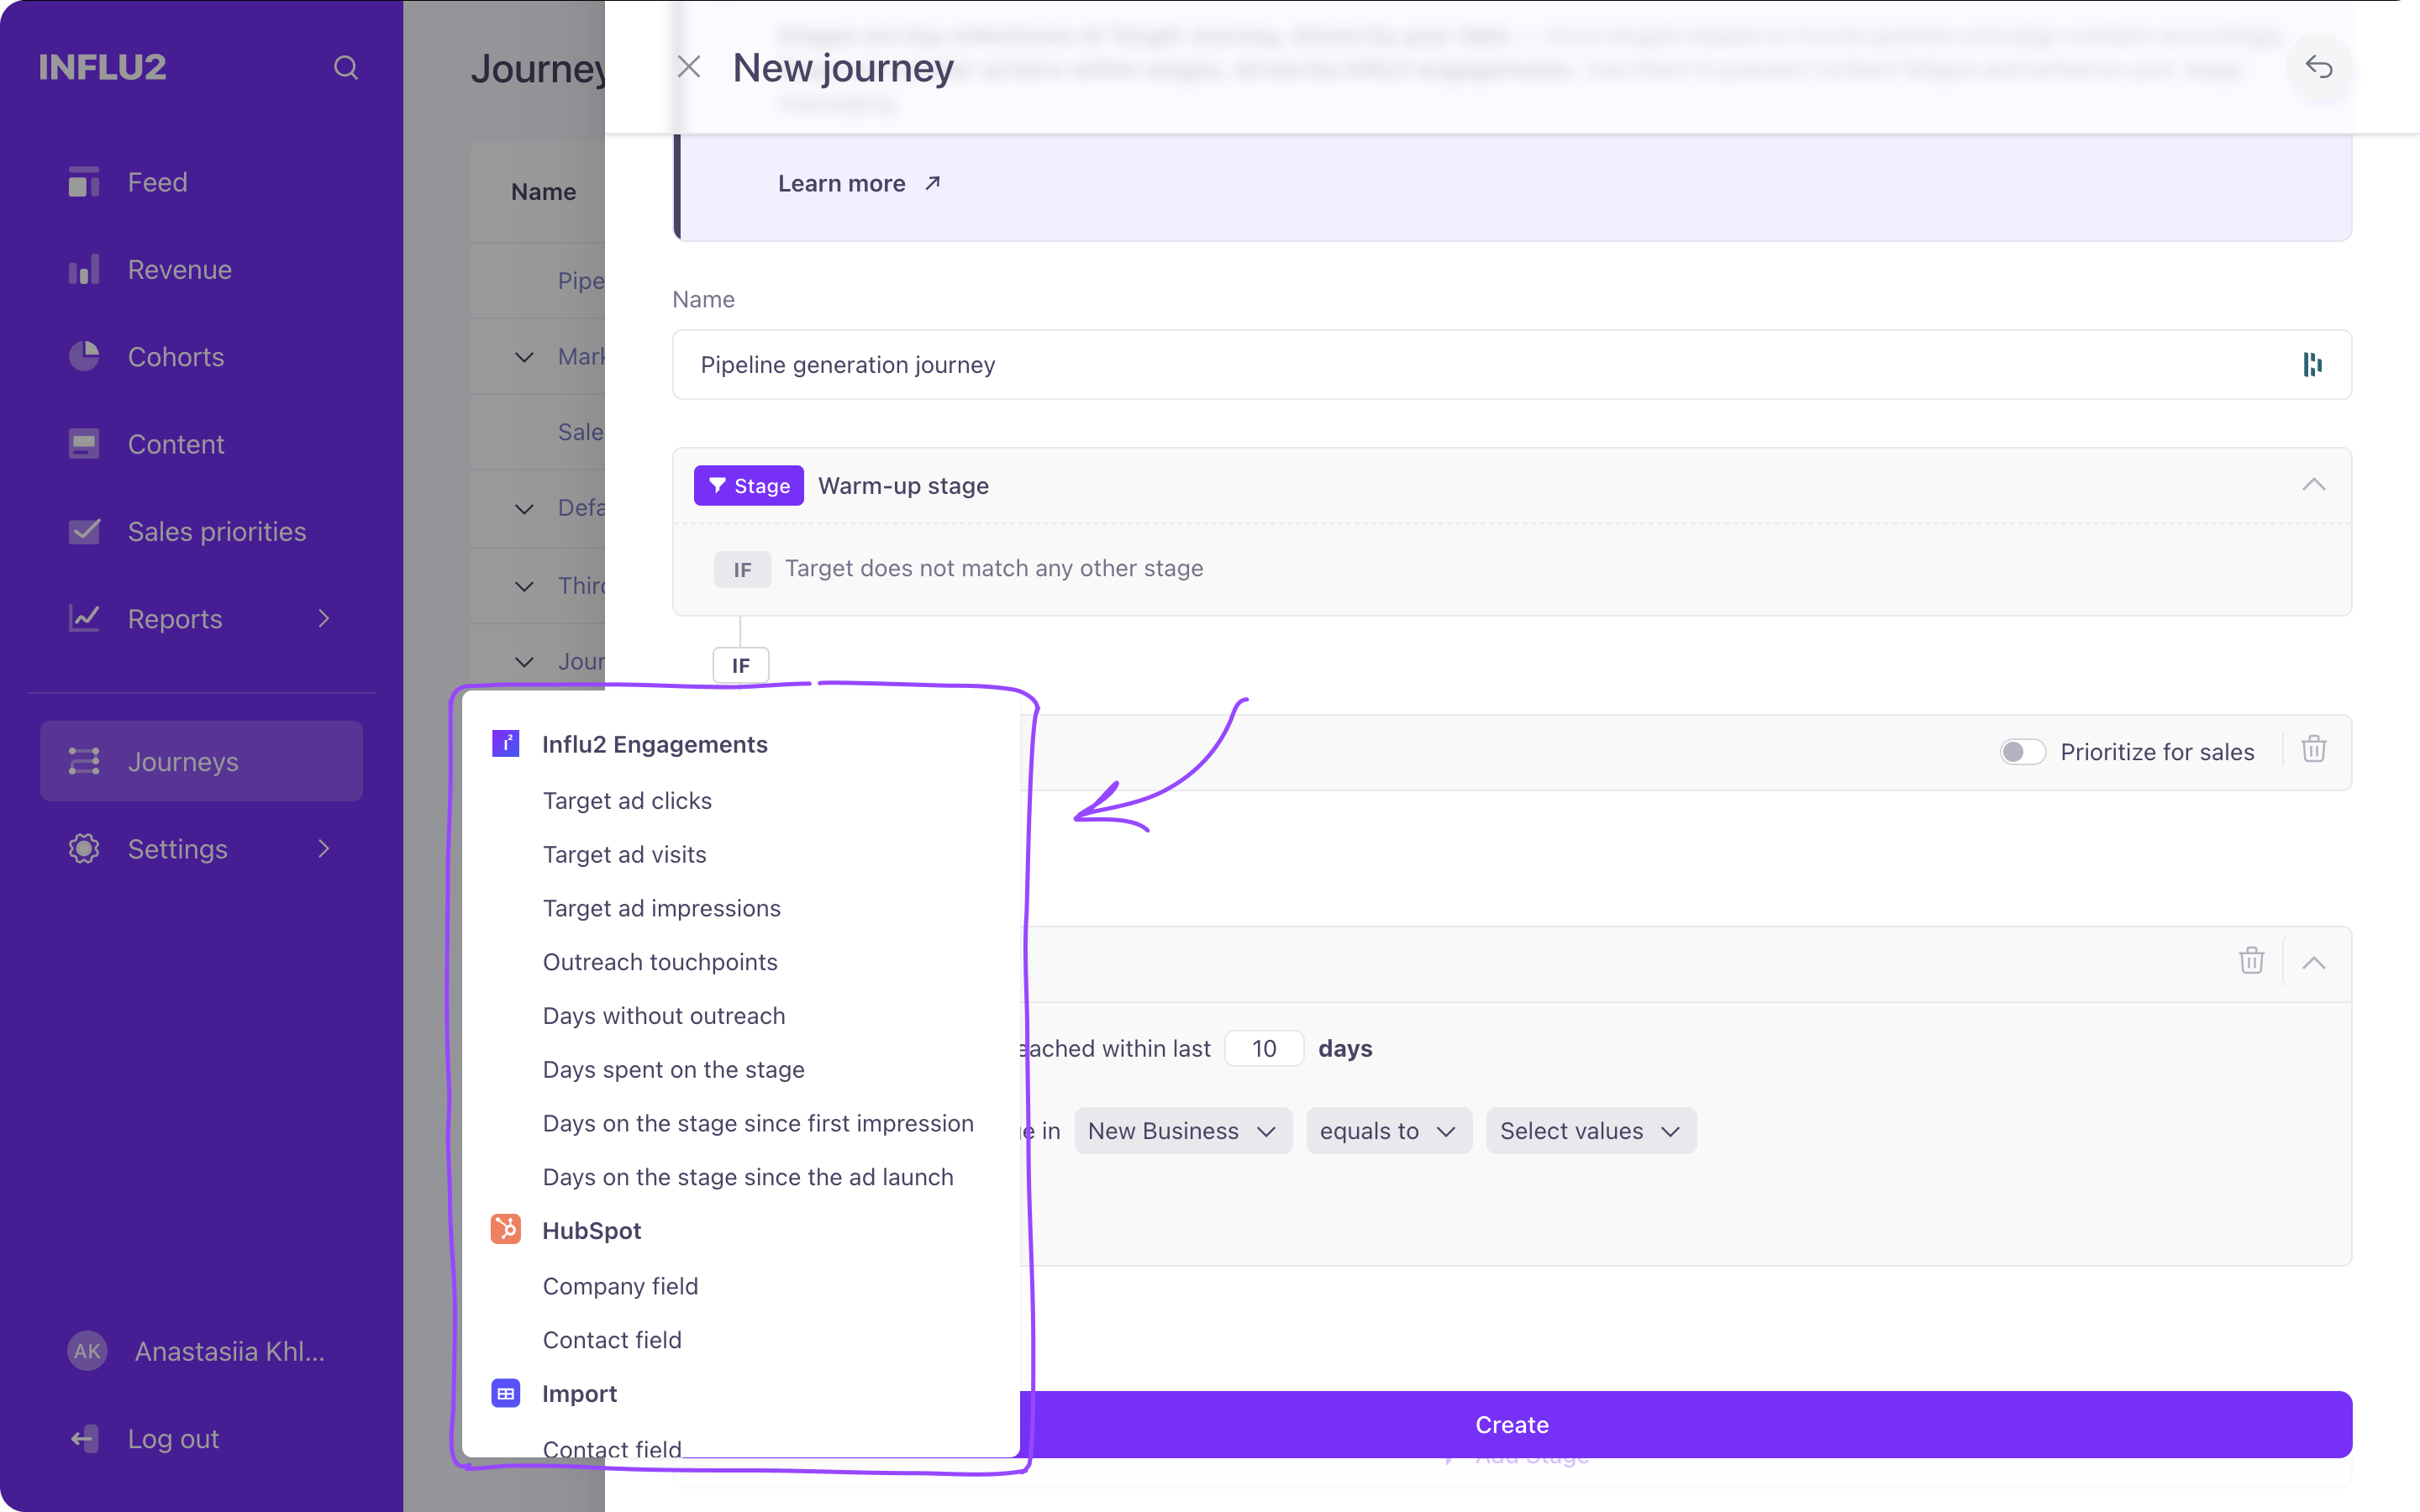
Task: Edit the journey Name input field
Action: tap(1512, 365)
